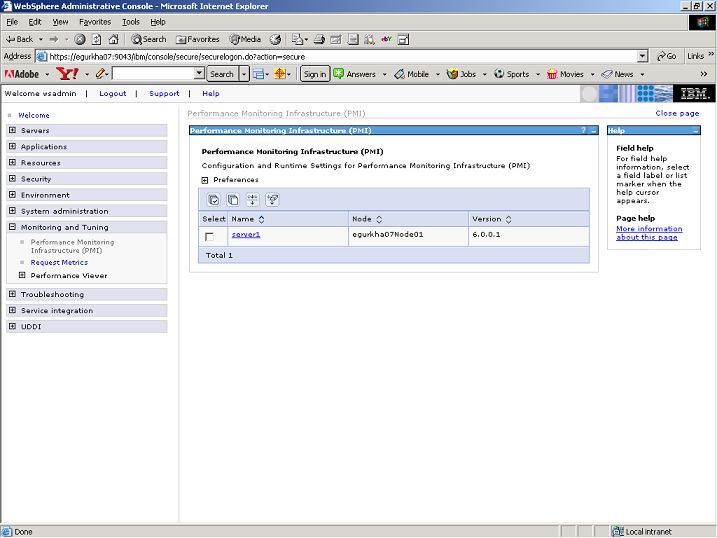Click the Welcome navigation link
This screenshot has height=538, width=717.
click(34, 115)
